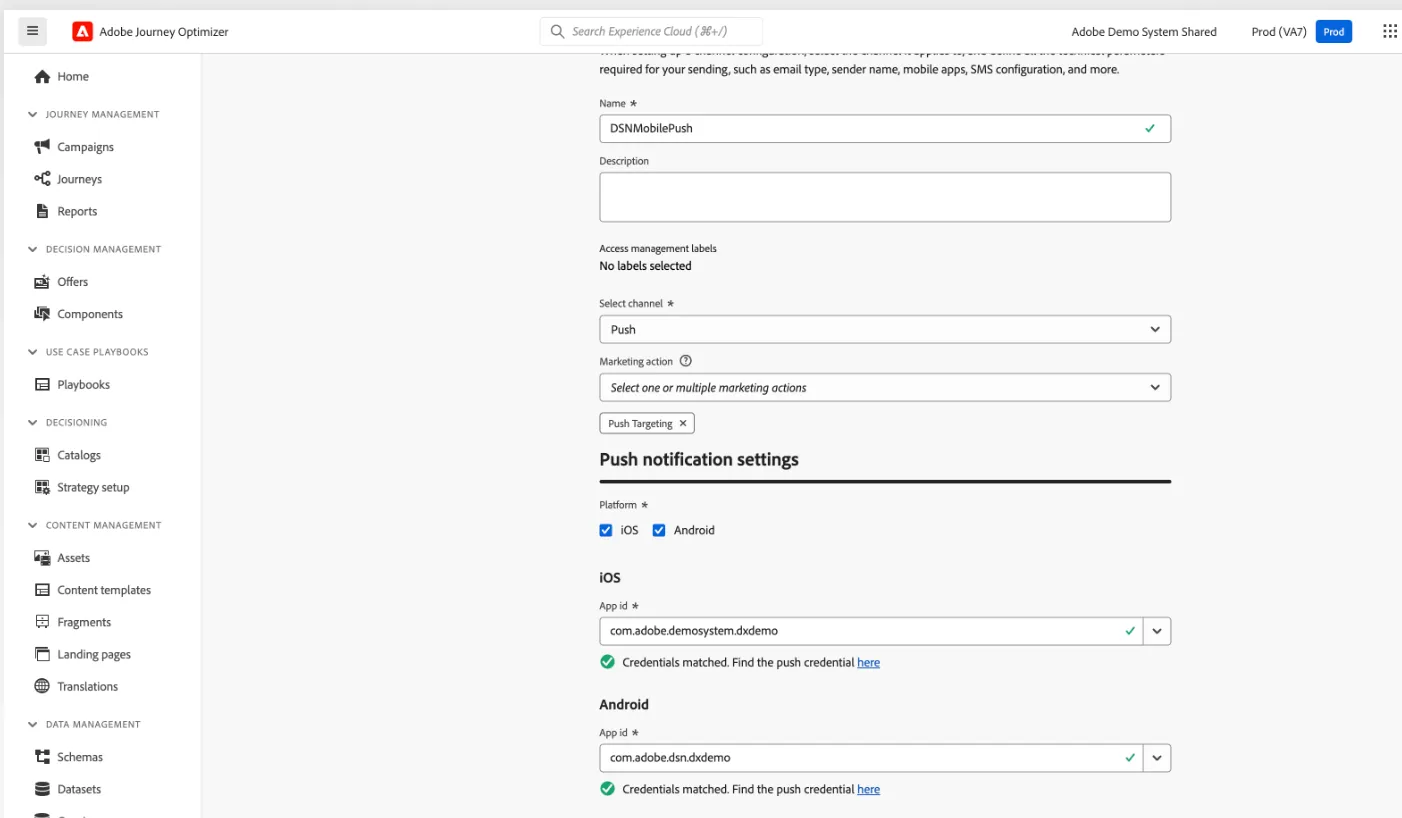
Task: Click the Campaigns megaphone icon
Action: (42, 147)
